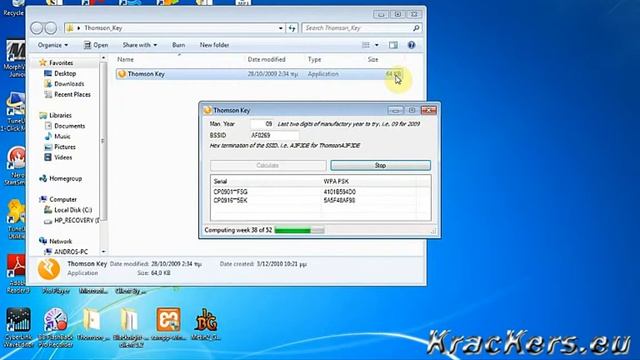The height and width of the screenshot is (360, 640).
Task: Select Computer in navigation pane
Action: [63, 200]
